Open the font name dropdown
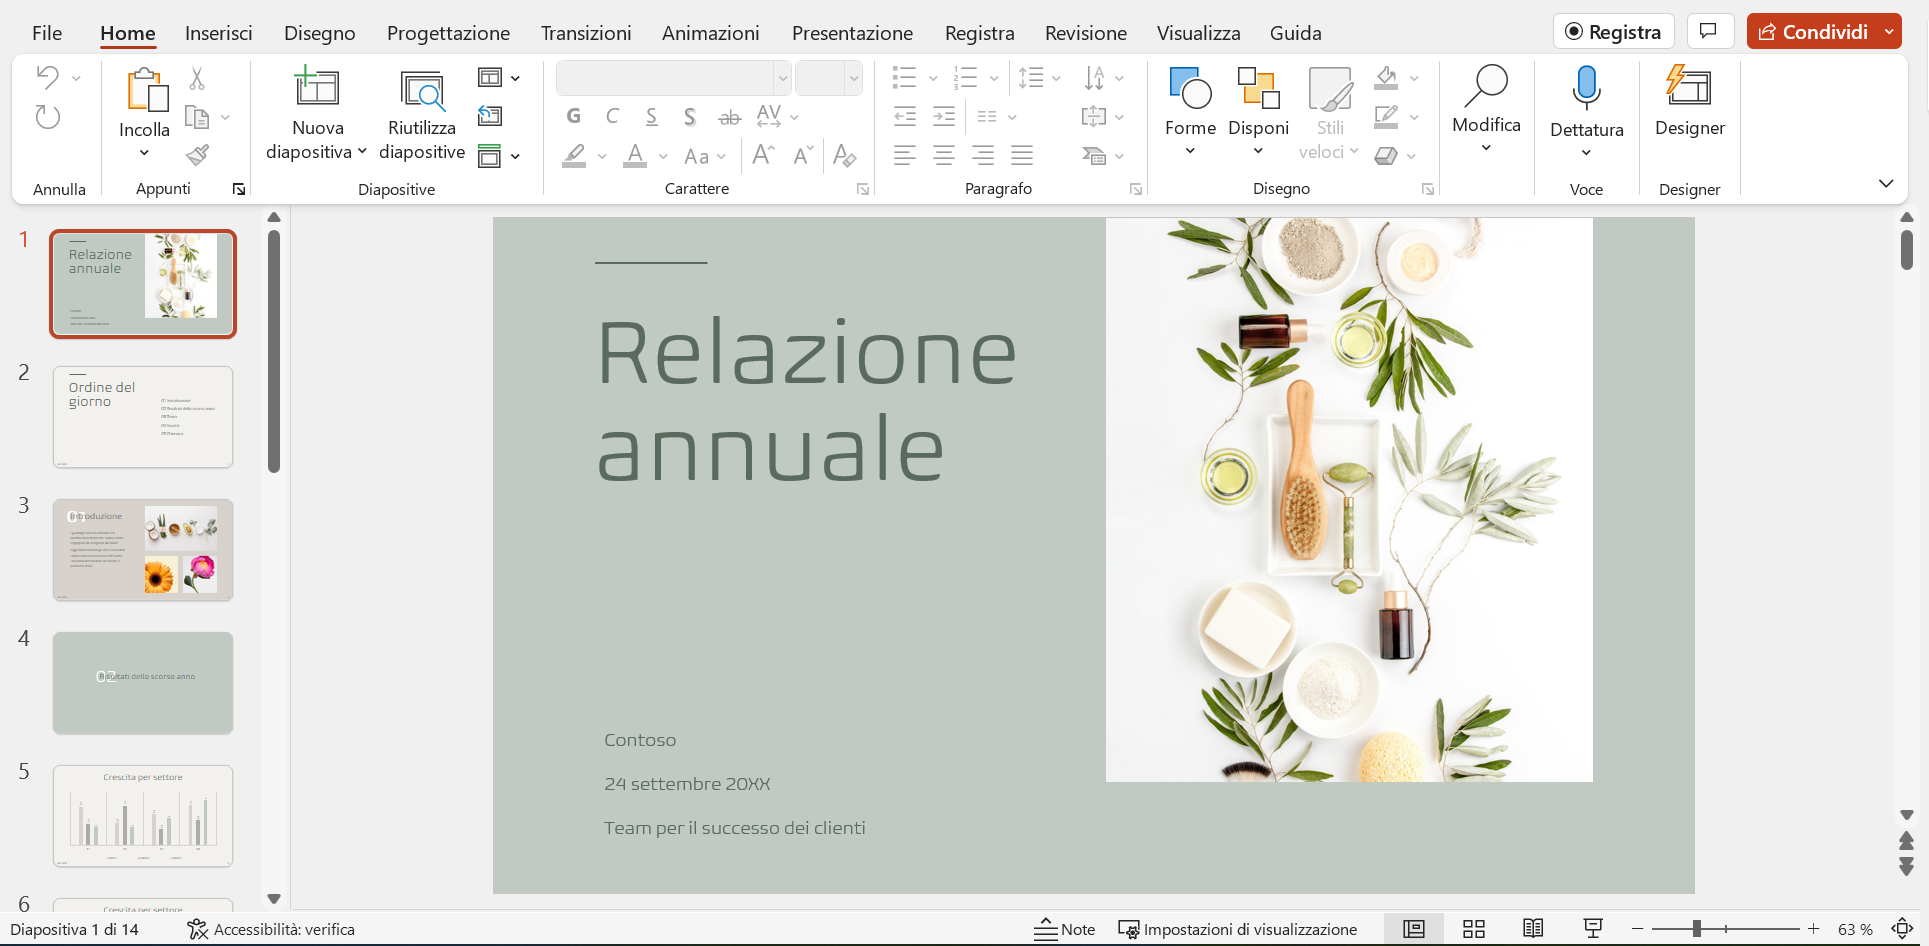The image size is (1929, 946). pyautogui.click(x=782, y=78)
